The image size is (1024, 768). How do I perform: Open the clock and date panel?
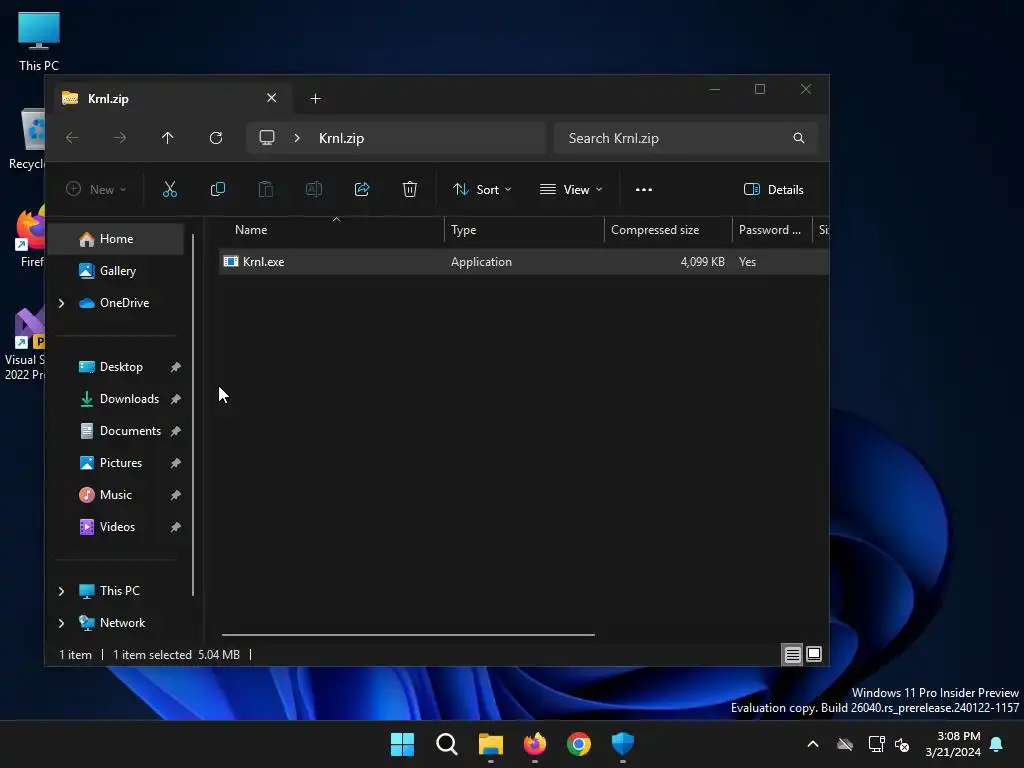coord(953,744)
